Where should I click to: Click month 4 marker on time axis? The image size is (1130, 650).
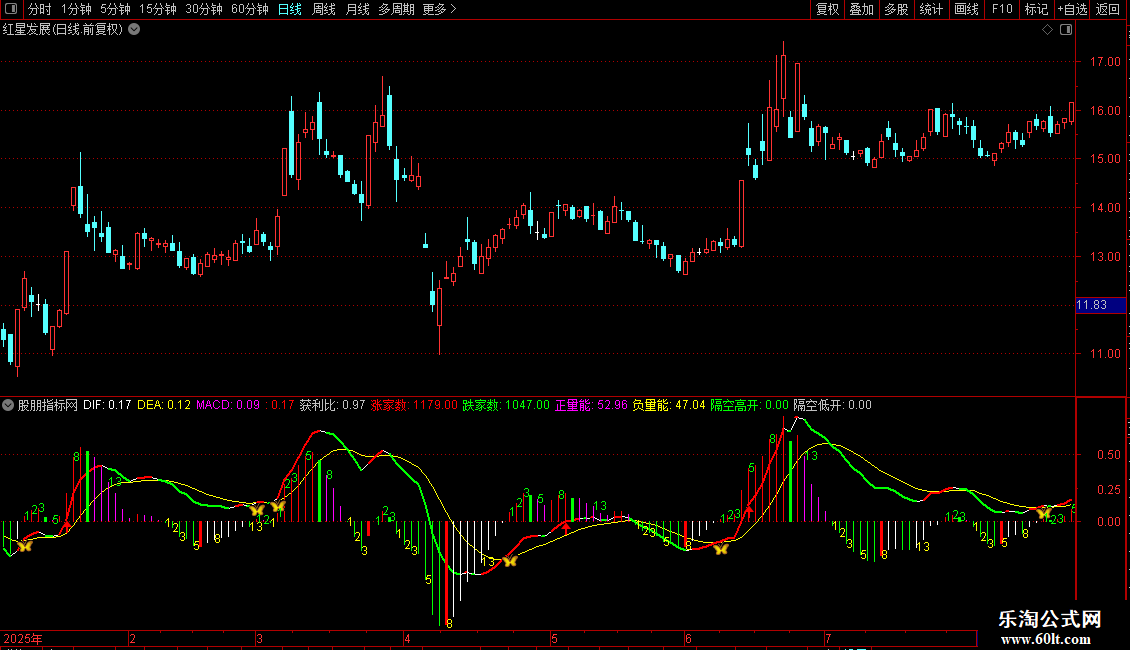point(407,638)
